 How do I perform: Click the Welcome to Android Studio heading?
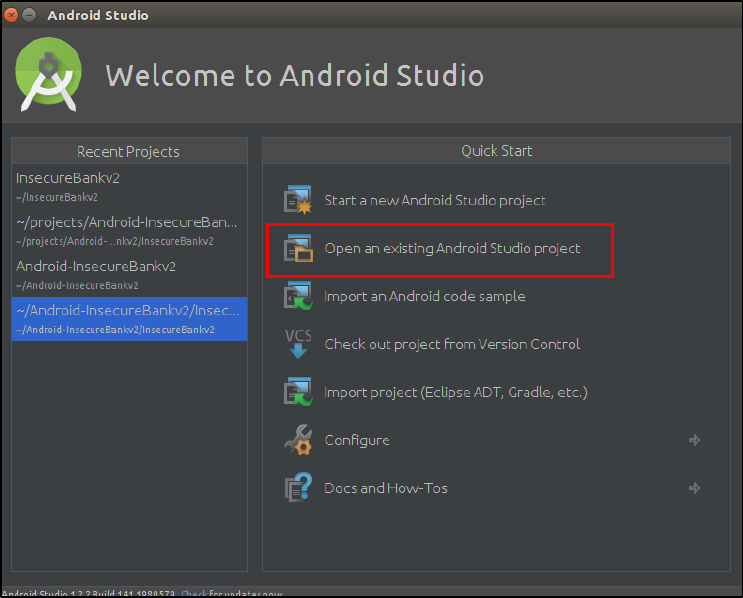(294, 75)
